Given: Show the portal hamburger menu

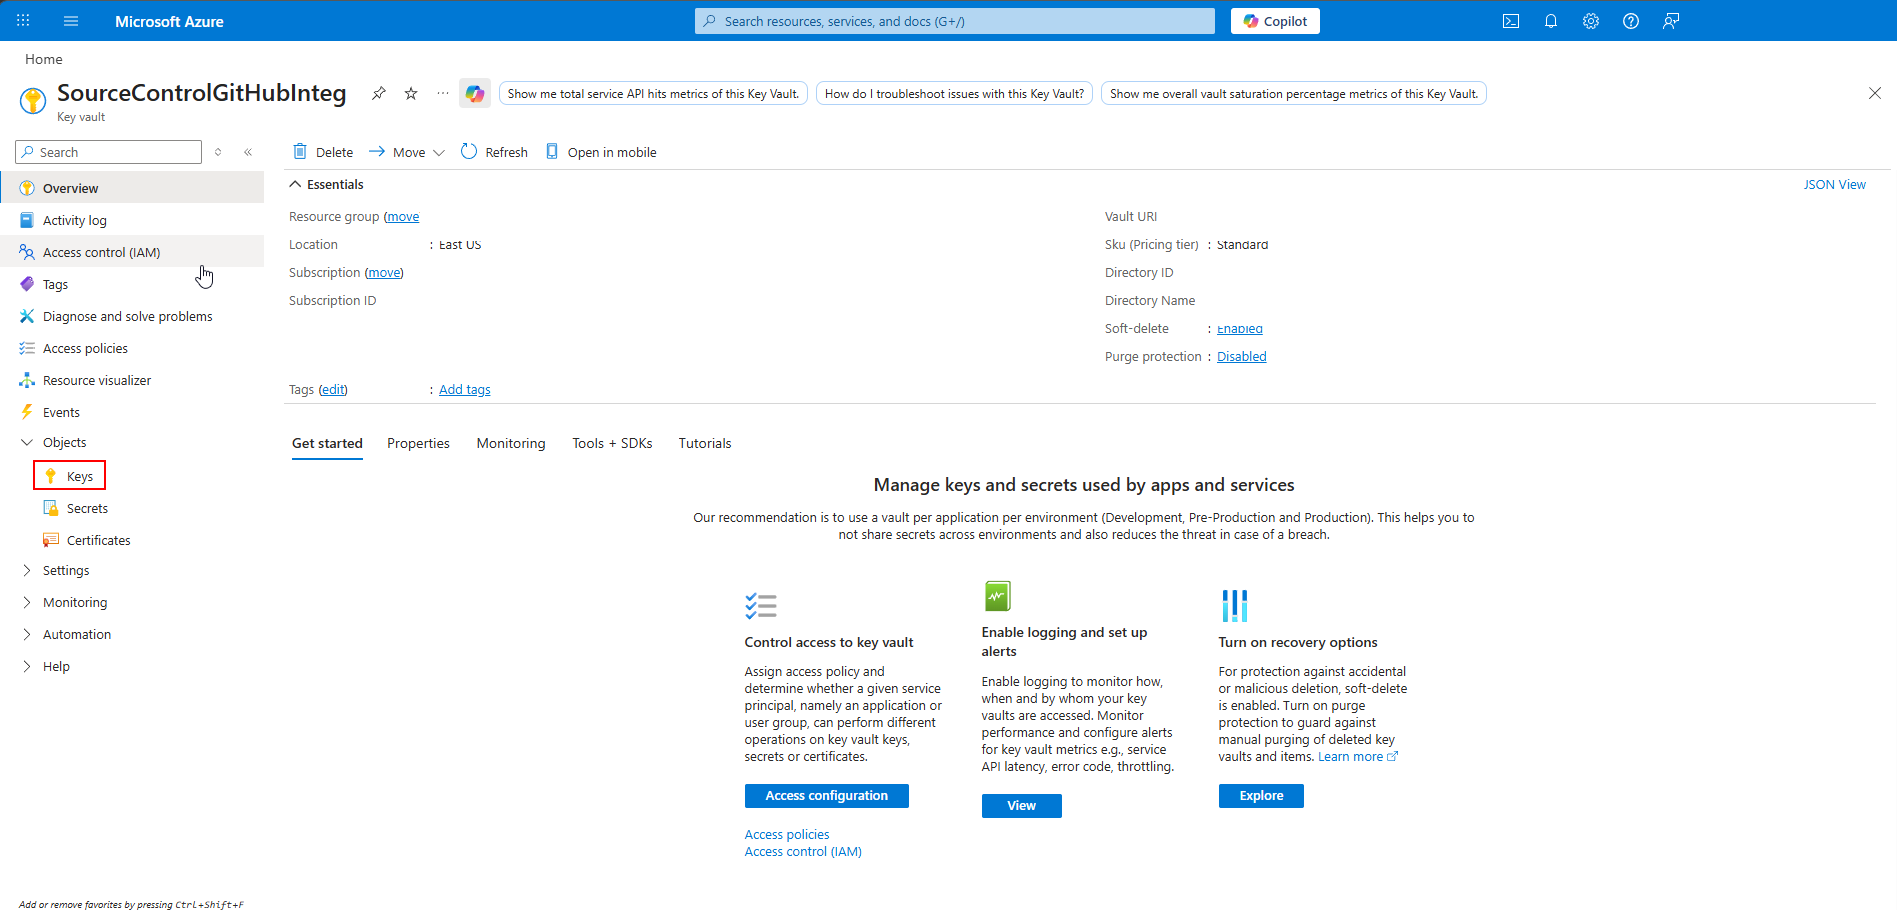Looking at the screenshot, I should coord(71,21).
